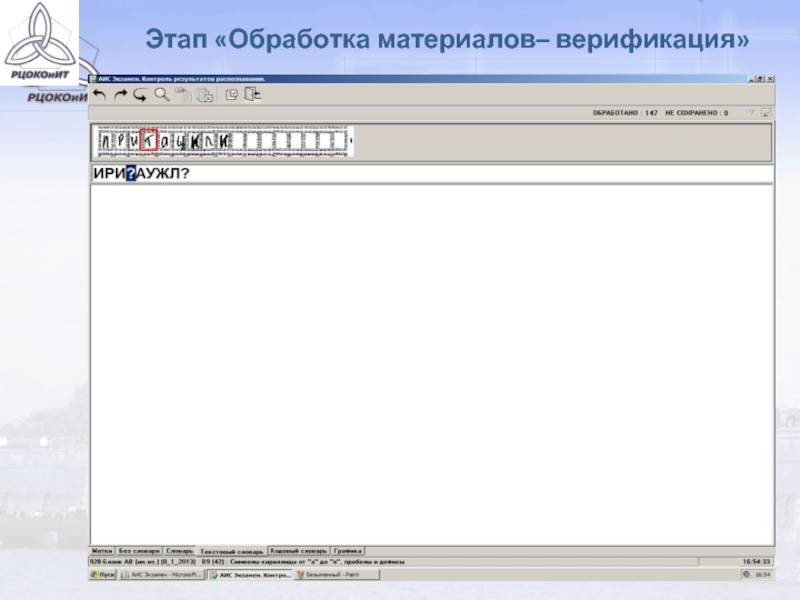Screen dimensions: 800x600
Task: Click the checkmark document toolbar icon
Action: click(x=232, y=95)
